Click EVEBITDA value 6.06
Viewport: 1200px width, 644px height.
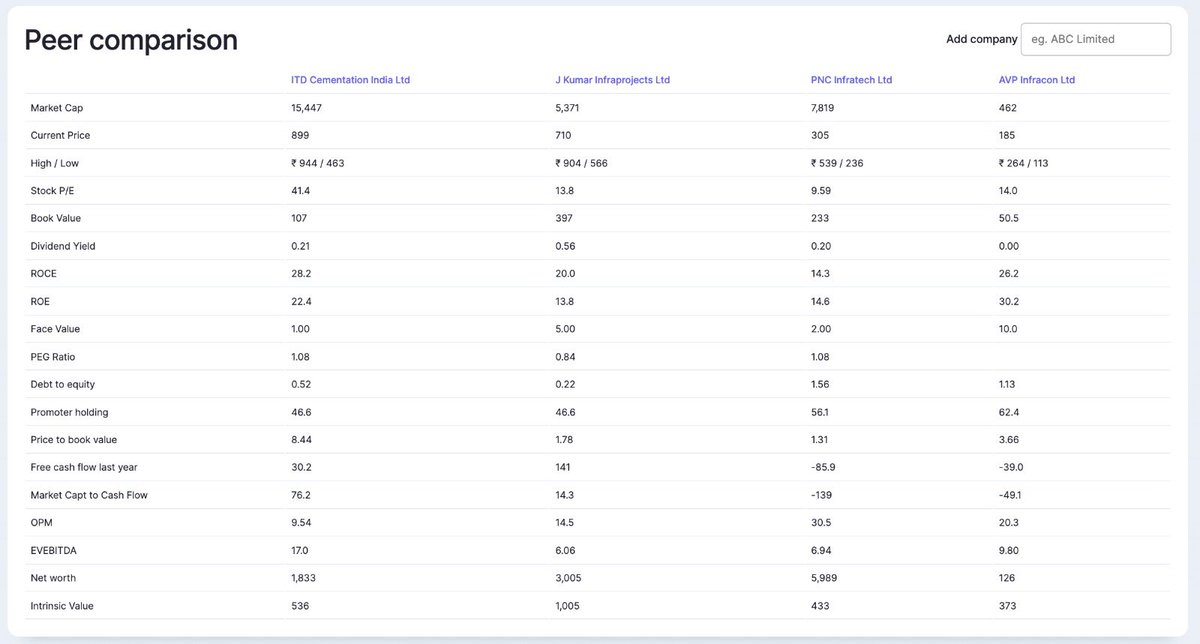click(x=565, y=550)
